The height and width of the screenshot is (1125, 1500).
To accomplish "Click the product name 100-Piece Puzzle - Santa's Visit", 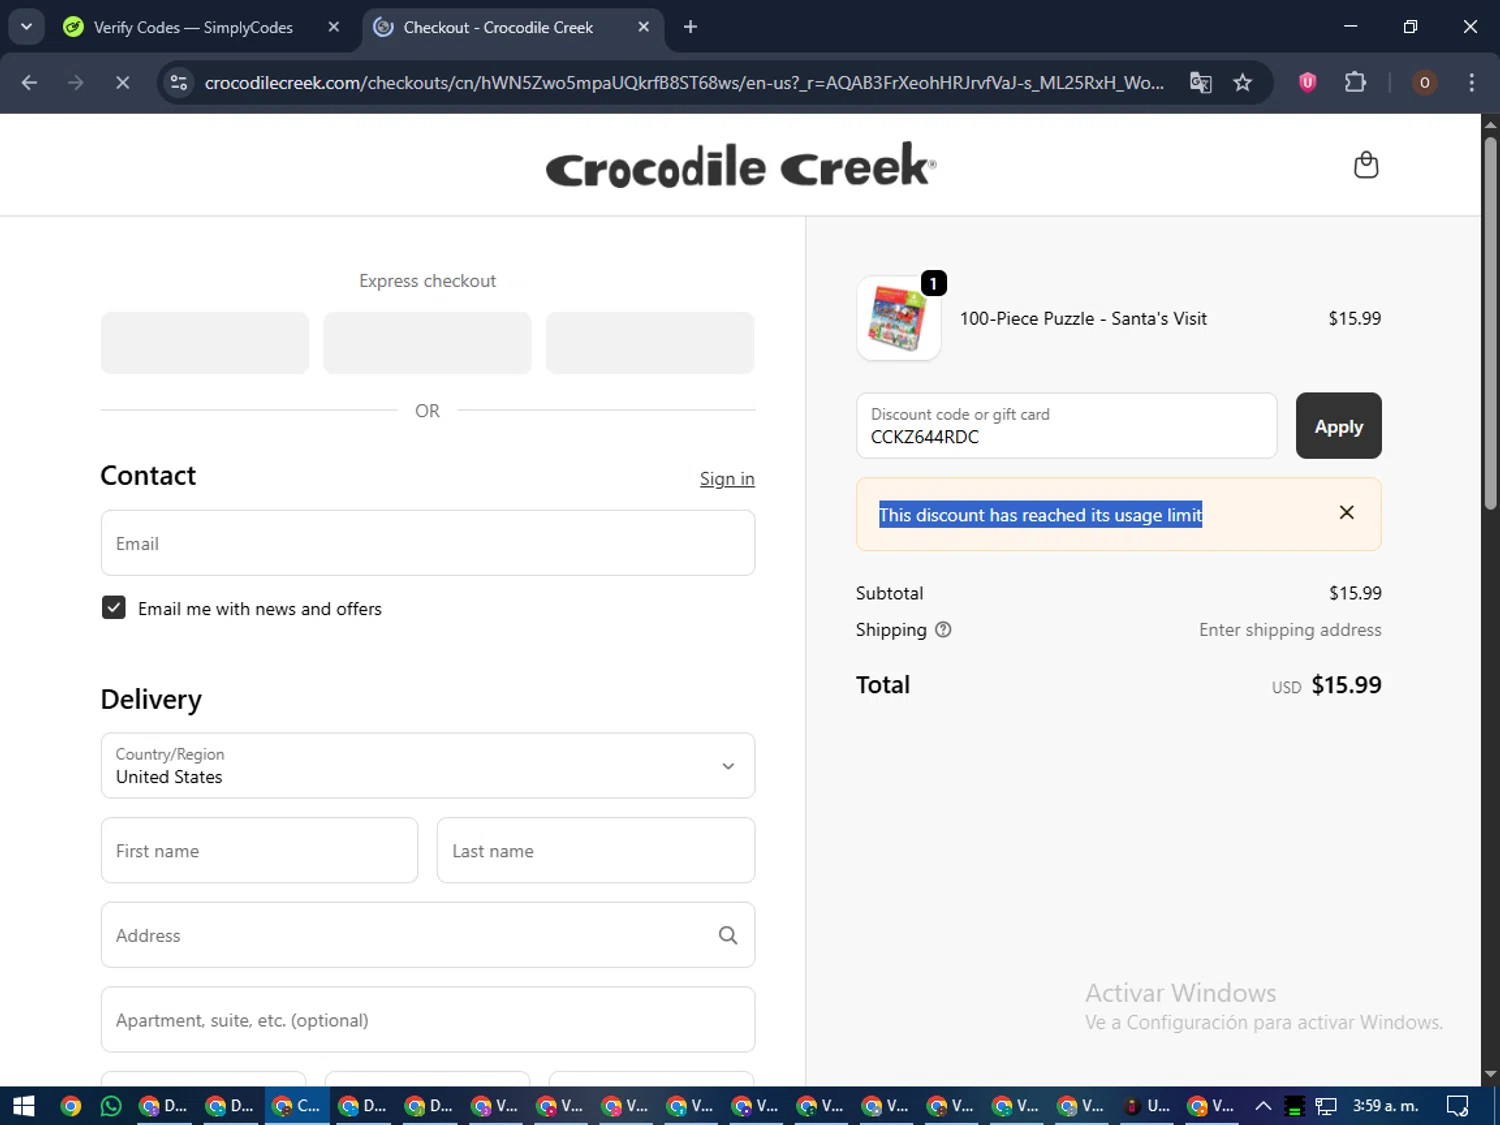I will tap(1083, 319).
